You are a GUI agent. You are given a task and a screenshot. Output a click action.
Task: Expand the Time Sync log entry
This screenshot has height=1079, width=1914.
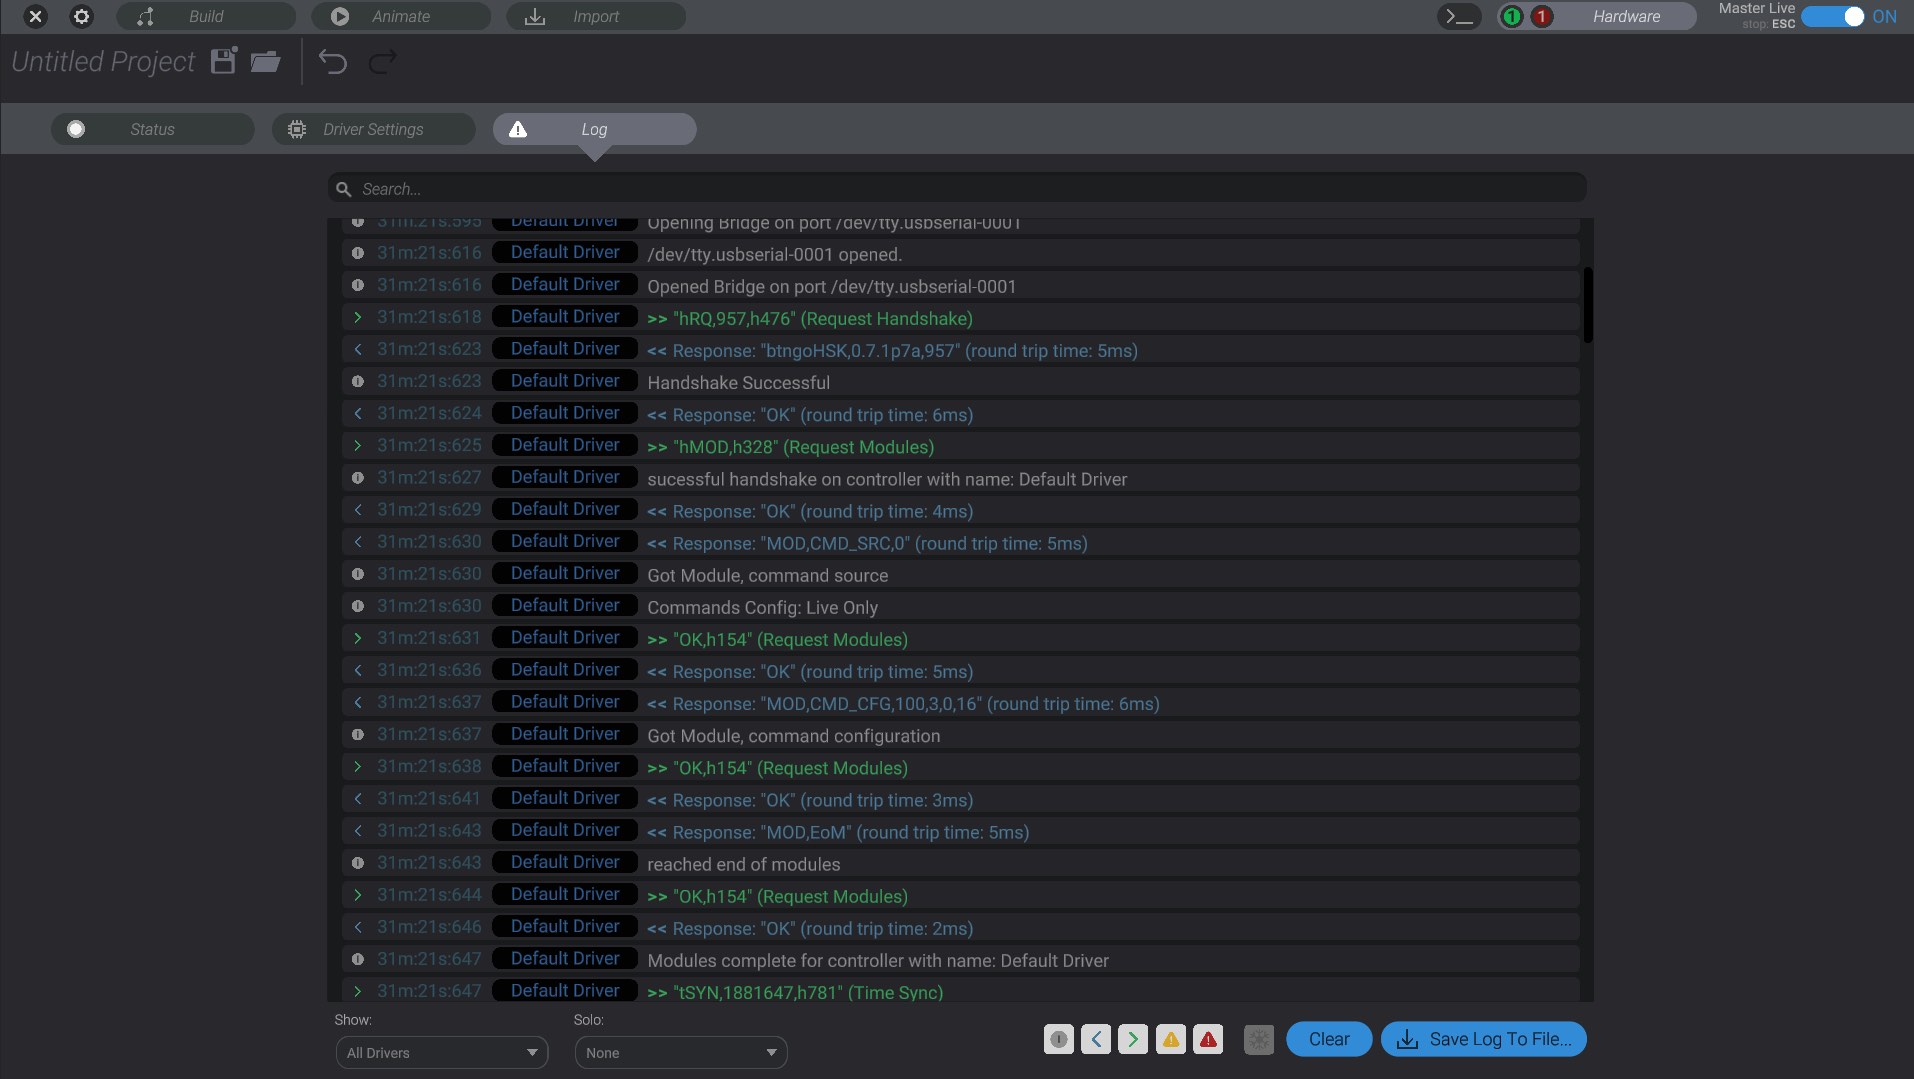[358, 991]
